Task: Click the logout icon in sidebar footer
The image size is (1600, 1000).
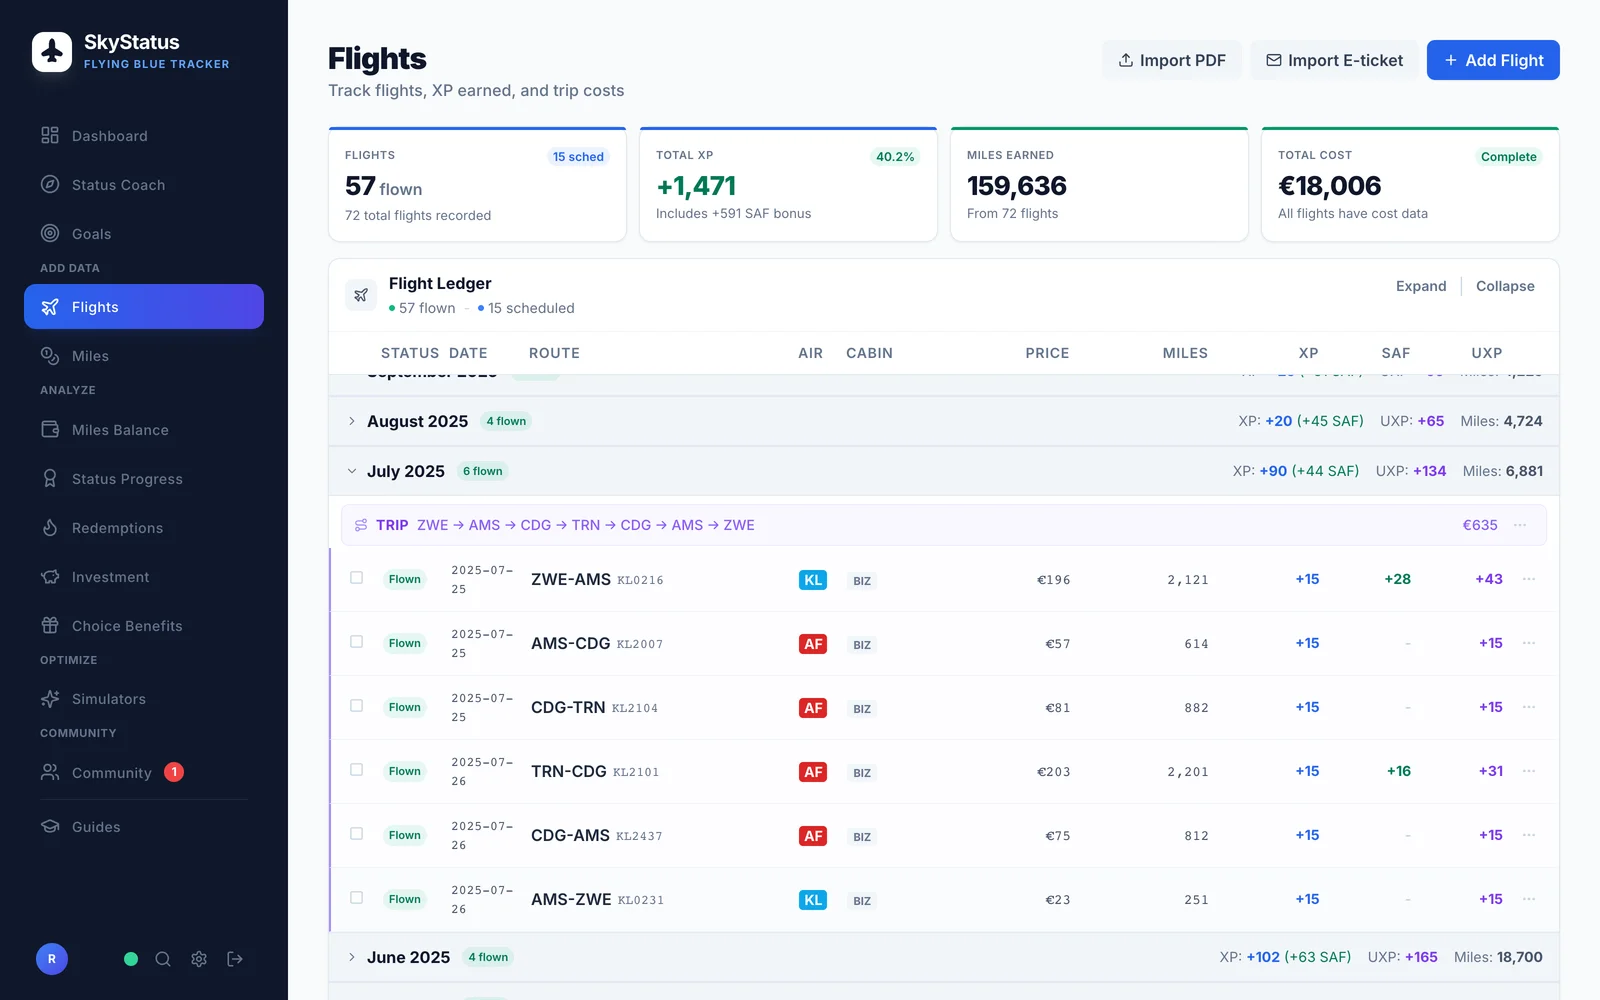Action: click(235, 959)
